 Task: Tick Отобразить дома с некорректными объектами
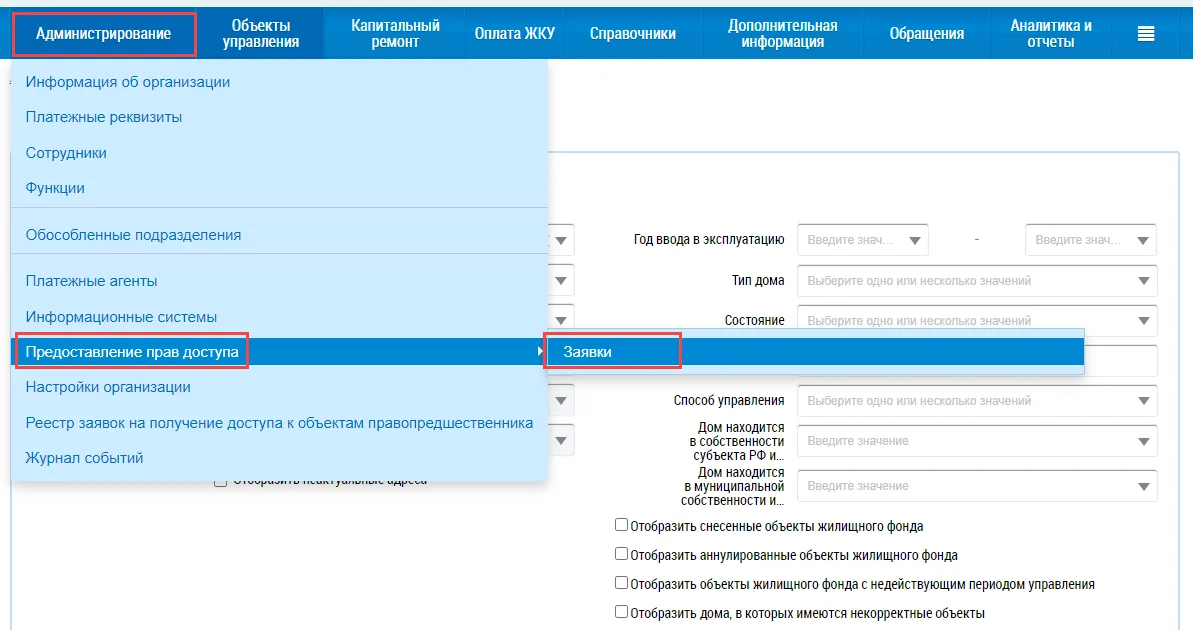click(x=621, y=612)
